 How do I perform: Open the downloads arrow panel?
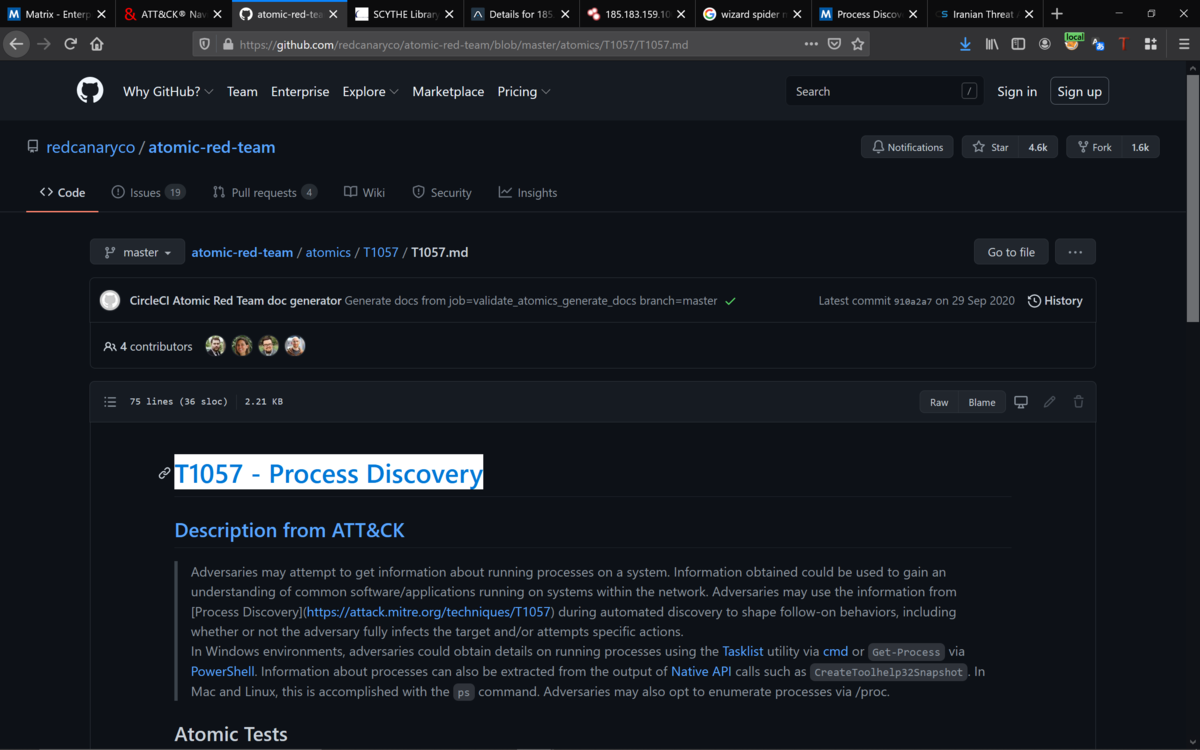click(965, 44)
